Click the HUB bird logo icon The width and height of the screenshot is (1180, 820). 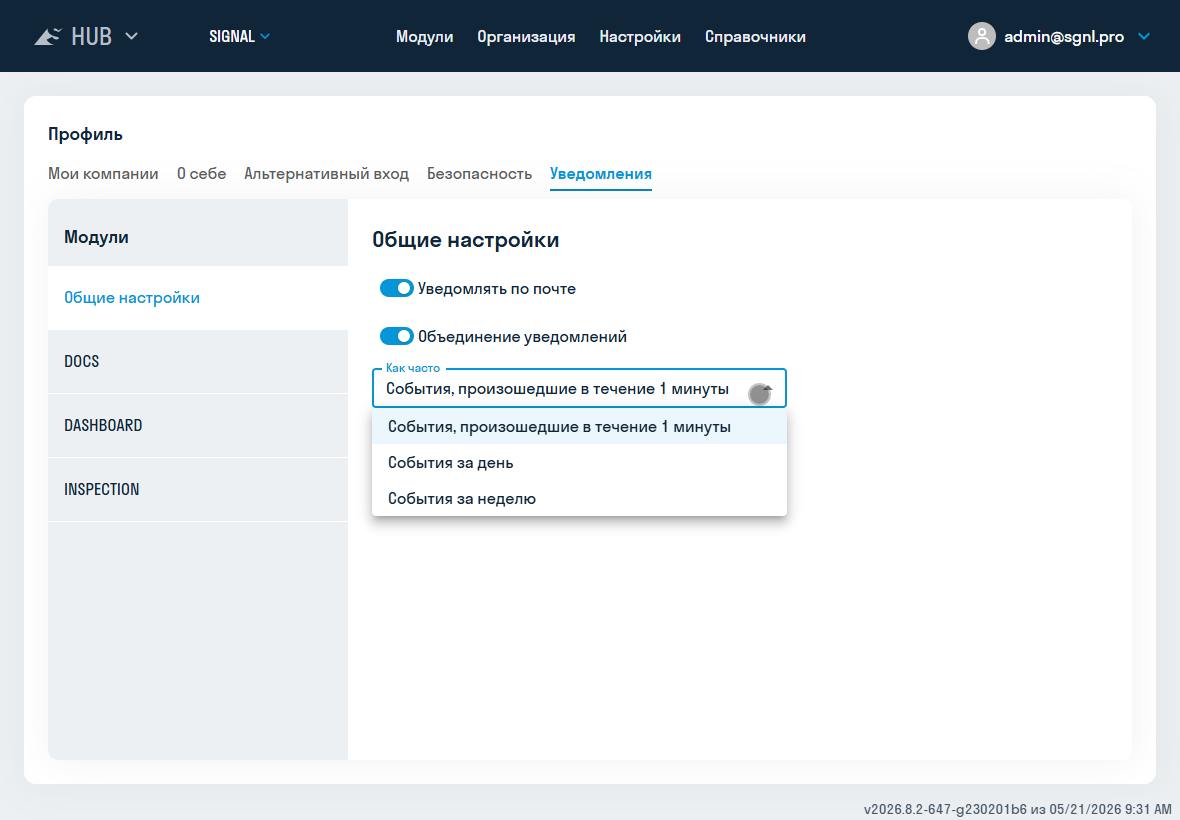pyautogui.click(x=47, y=36)
